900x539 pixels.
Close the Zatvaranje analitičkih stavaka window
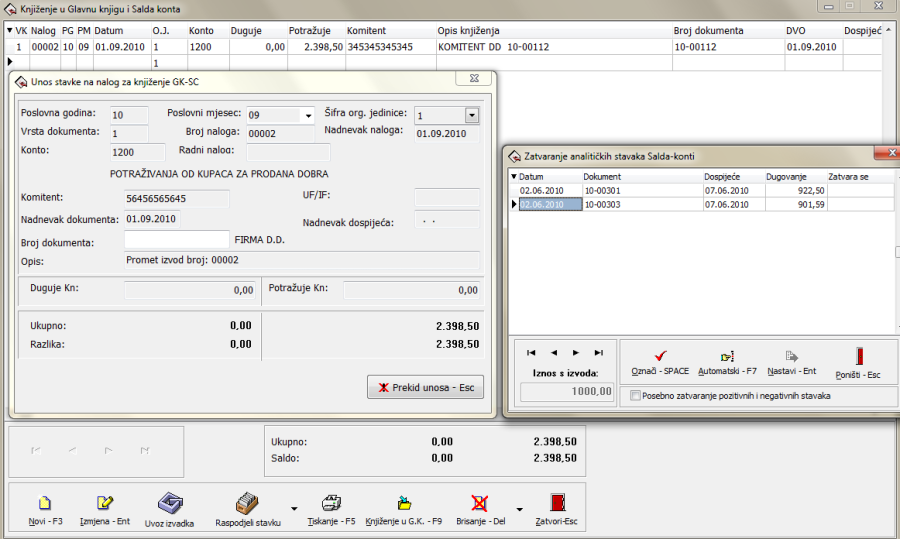pyautogui.click(x=890, y=153)
